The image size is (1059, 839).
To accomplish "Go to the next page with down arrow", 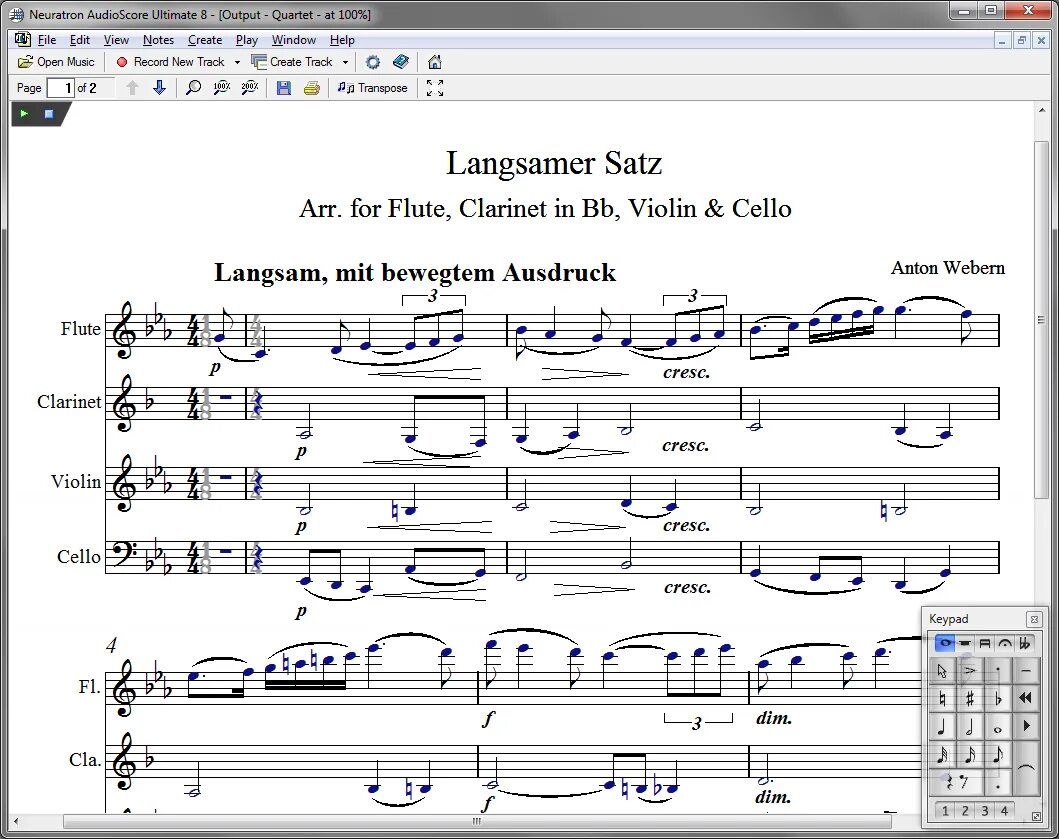I will pyautogui.click(x=159, y=88).
